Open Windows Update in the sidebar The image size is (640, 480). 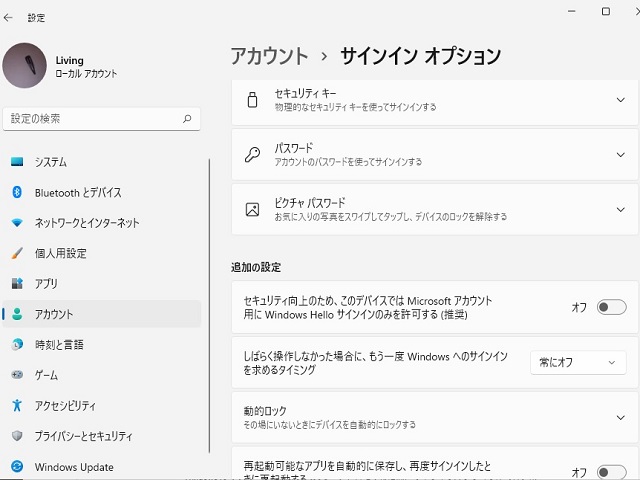pyautogui.click(x=102, y=467)
